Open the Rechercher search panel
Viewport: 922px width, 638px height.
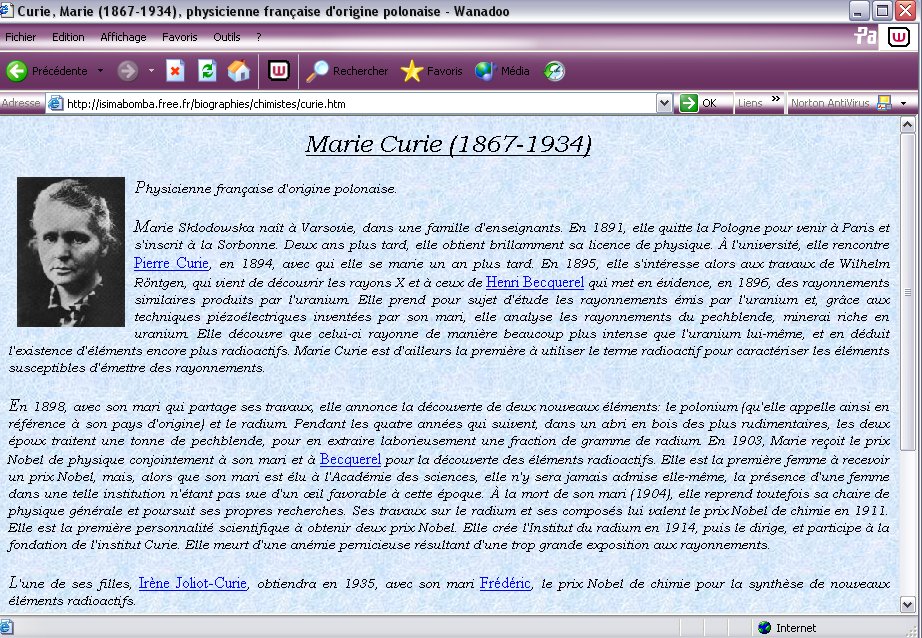347,71
